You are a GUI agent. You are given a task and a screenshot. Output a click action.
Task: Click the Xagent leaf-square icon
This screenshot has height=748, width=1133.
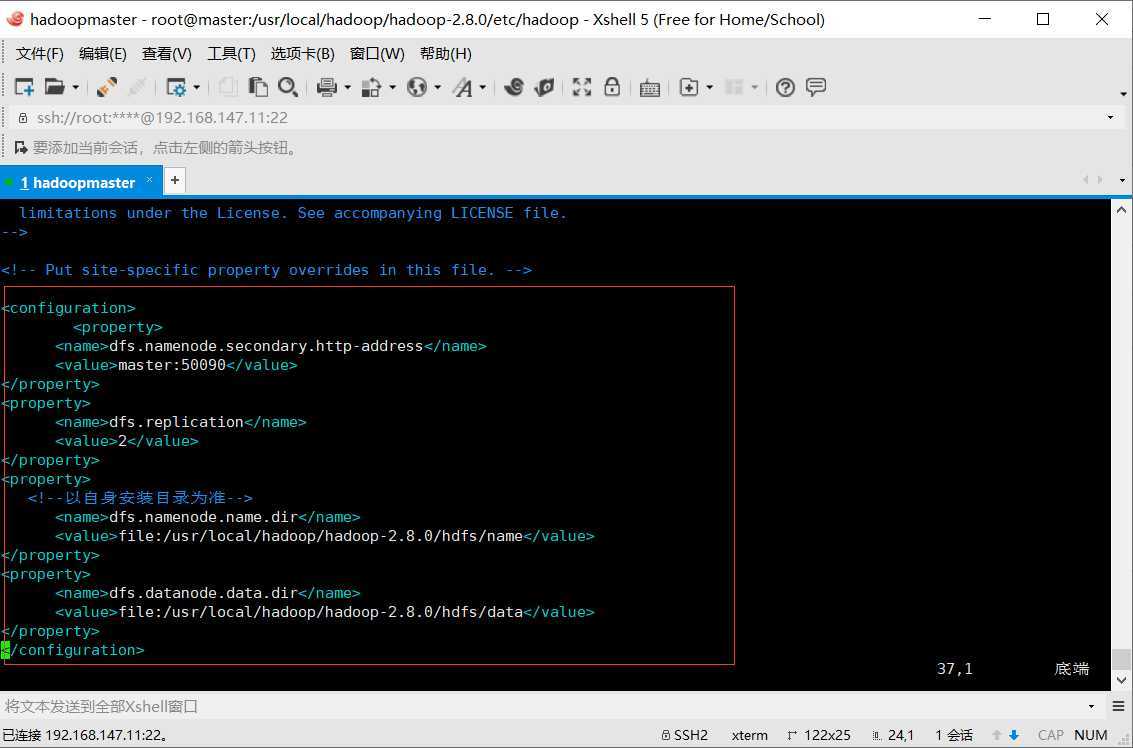coord(544,87)
